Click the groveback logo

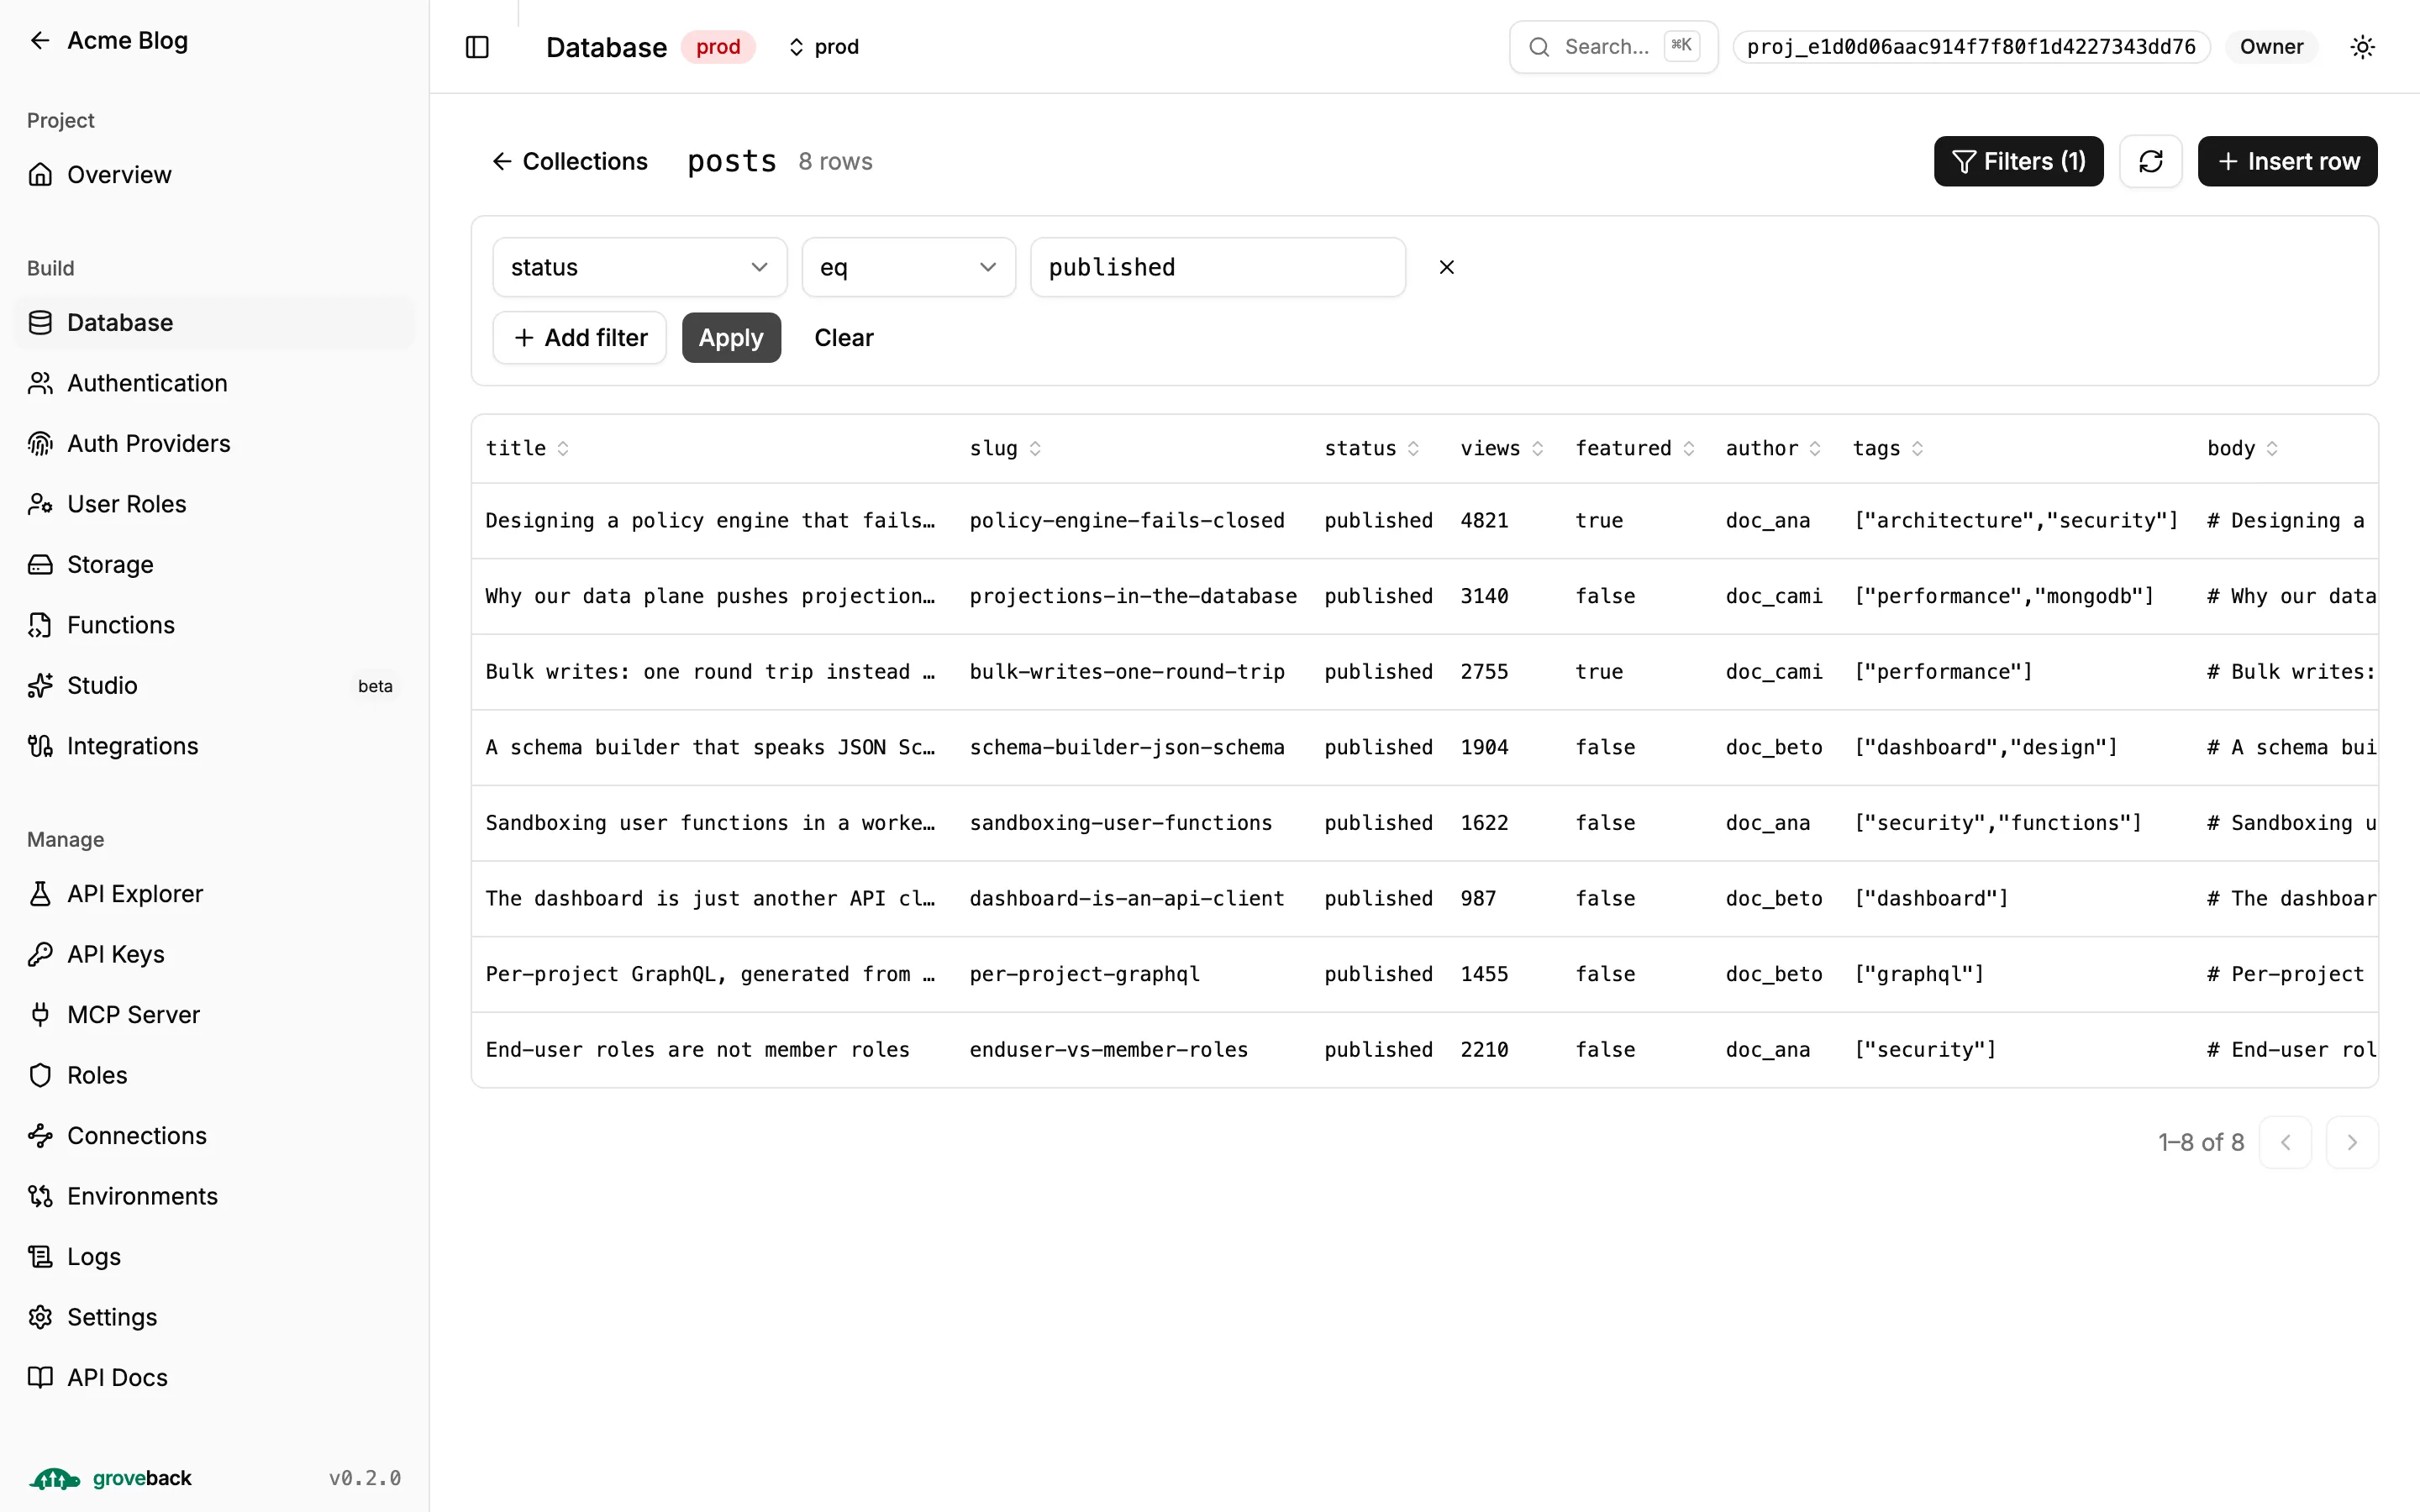click(x=110, y=1478)
